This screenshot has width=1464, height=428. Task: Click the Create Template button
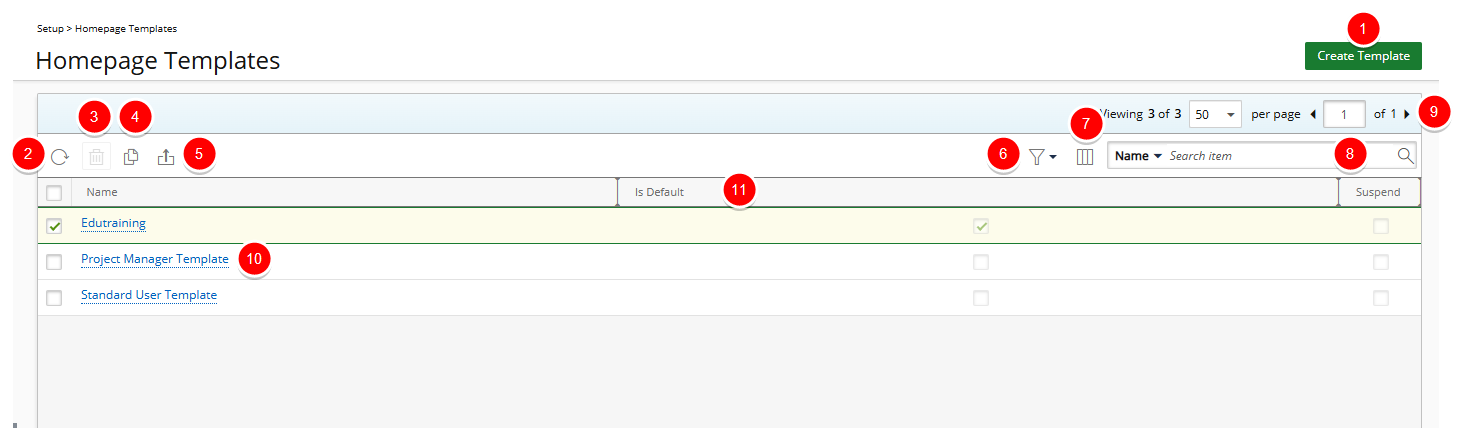click(x=1363, y=56)
